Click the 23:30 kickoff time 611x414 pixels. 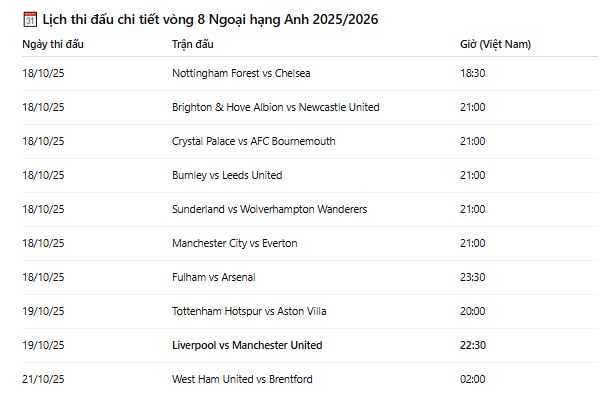tap(473, 277)
